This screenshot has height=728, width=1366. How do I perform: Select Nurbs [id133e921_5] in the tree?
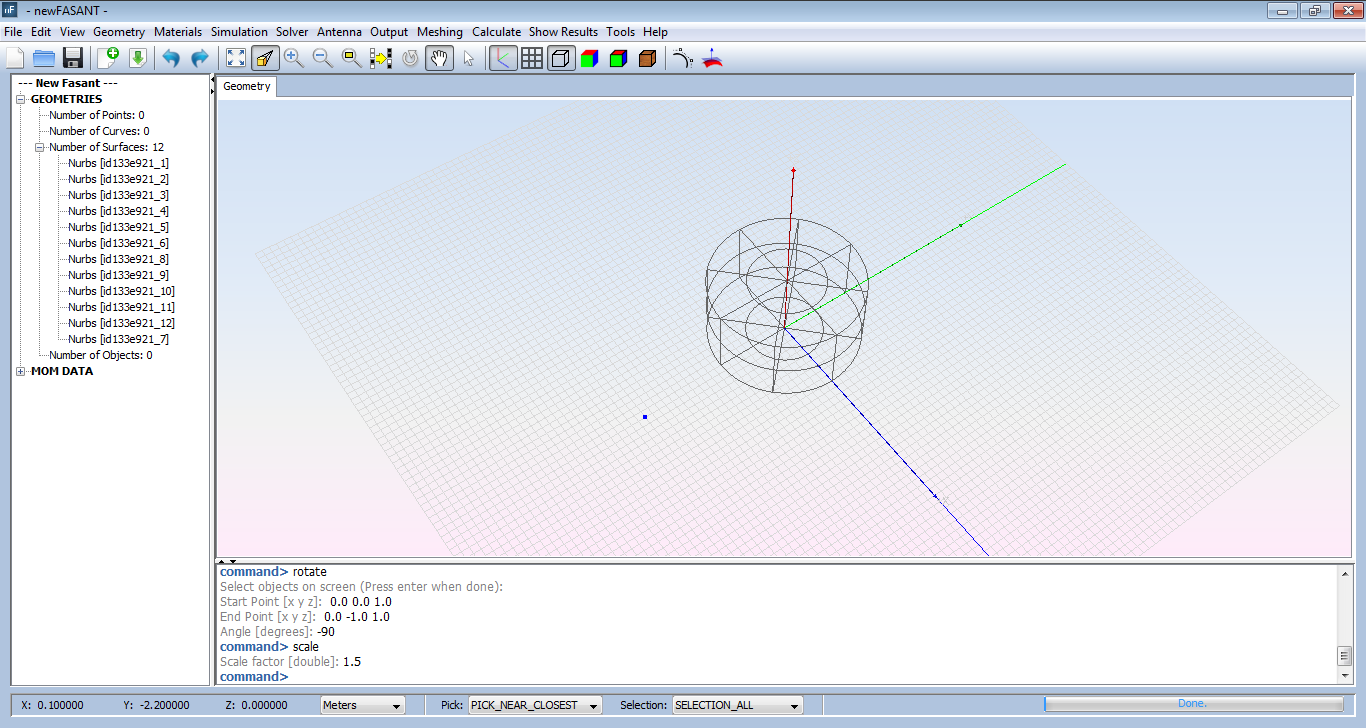[x=118, y=227]
